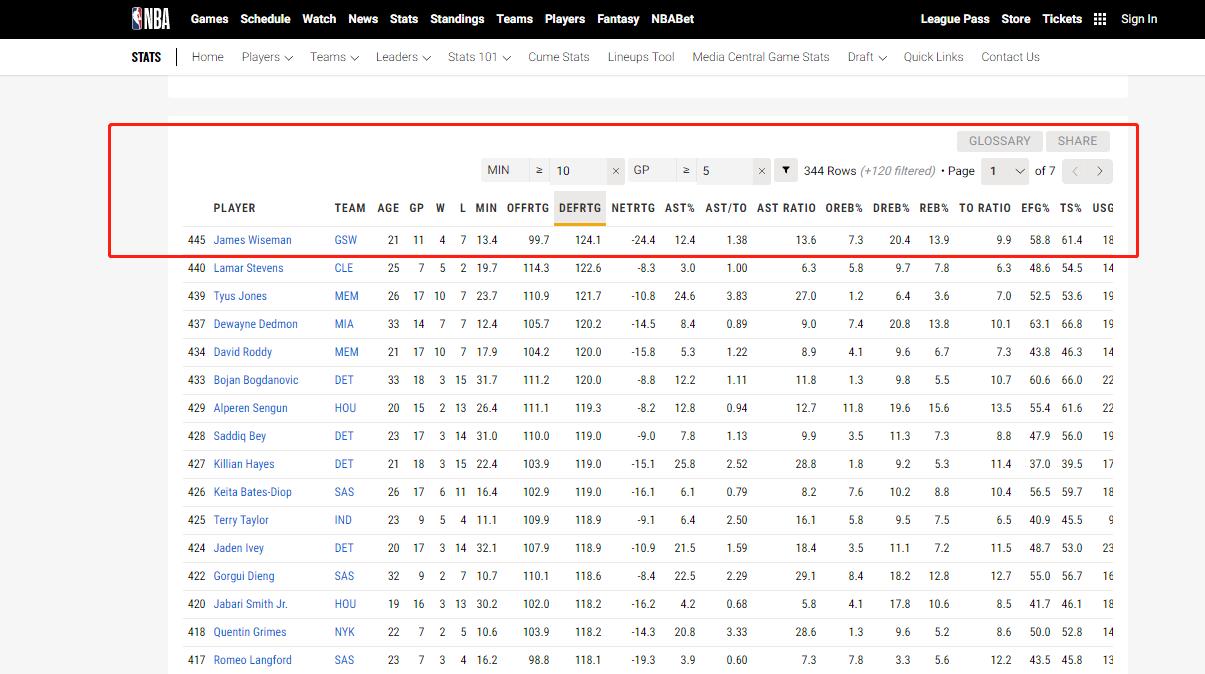Open the page number dropdown
This screenshot has height=674, width=1205.
click(1005, 171)
